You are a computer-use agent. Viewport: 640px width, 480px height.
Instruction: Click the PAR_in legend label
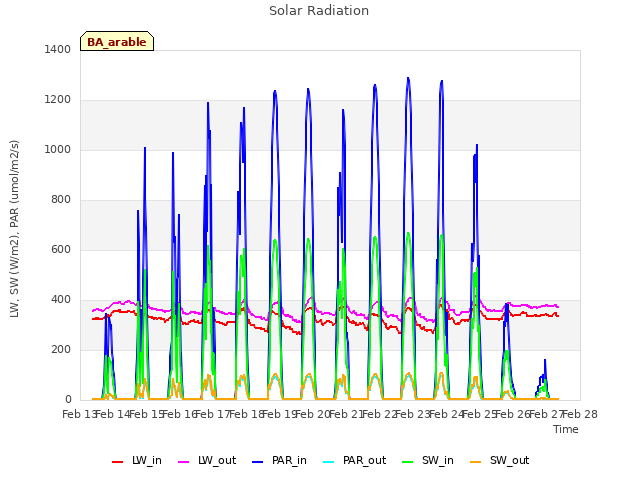click(x=289, y=460)
